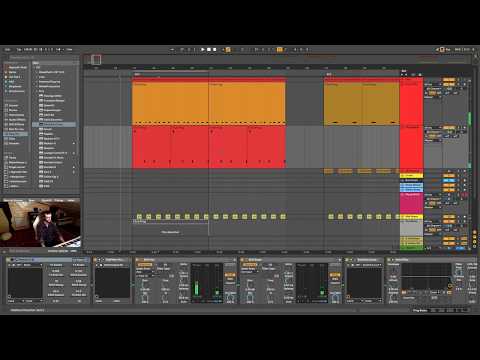Screen dimensions: 480x360
Task: Click the arrangement overview rectangle at top
Action: tap(96, 60)
